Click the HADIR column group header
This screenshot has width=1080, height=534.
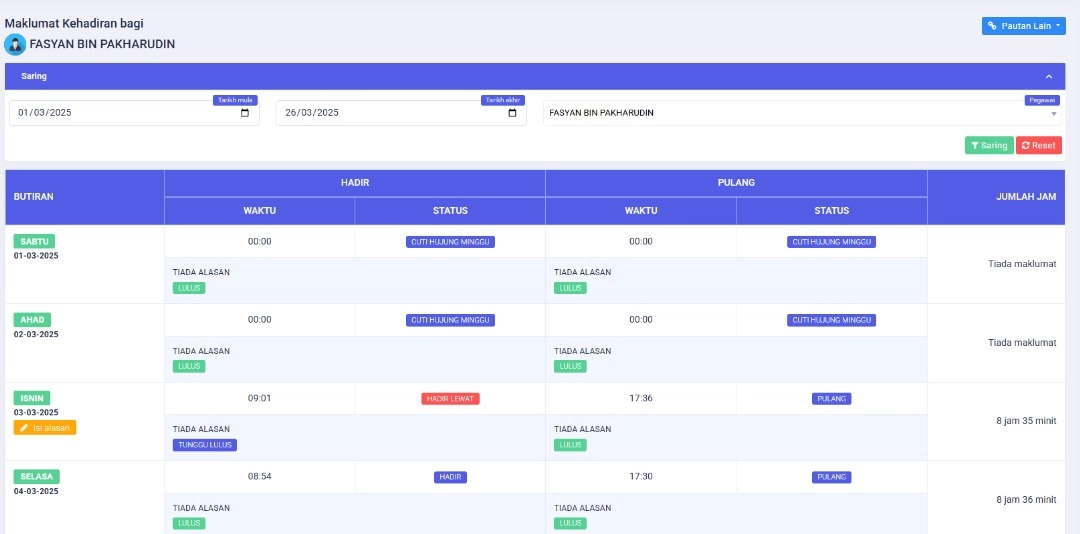coord(355,183)
